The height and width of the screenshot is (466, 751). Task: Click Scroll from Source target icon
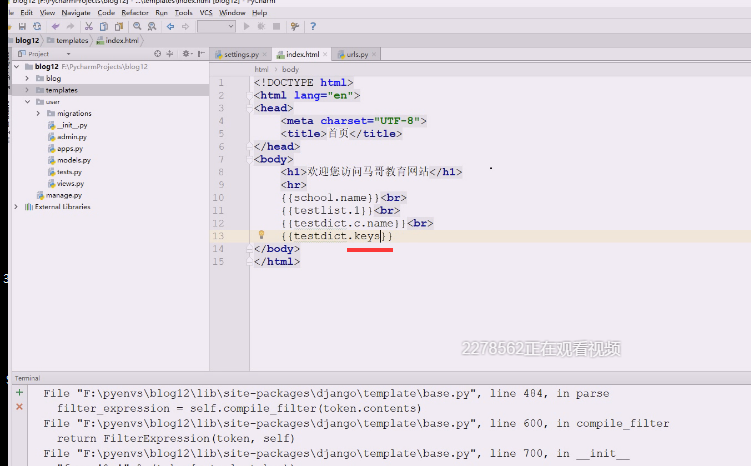tap(158, 54)
